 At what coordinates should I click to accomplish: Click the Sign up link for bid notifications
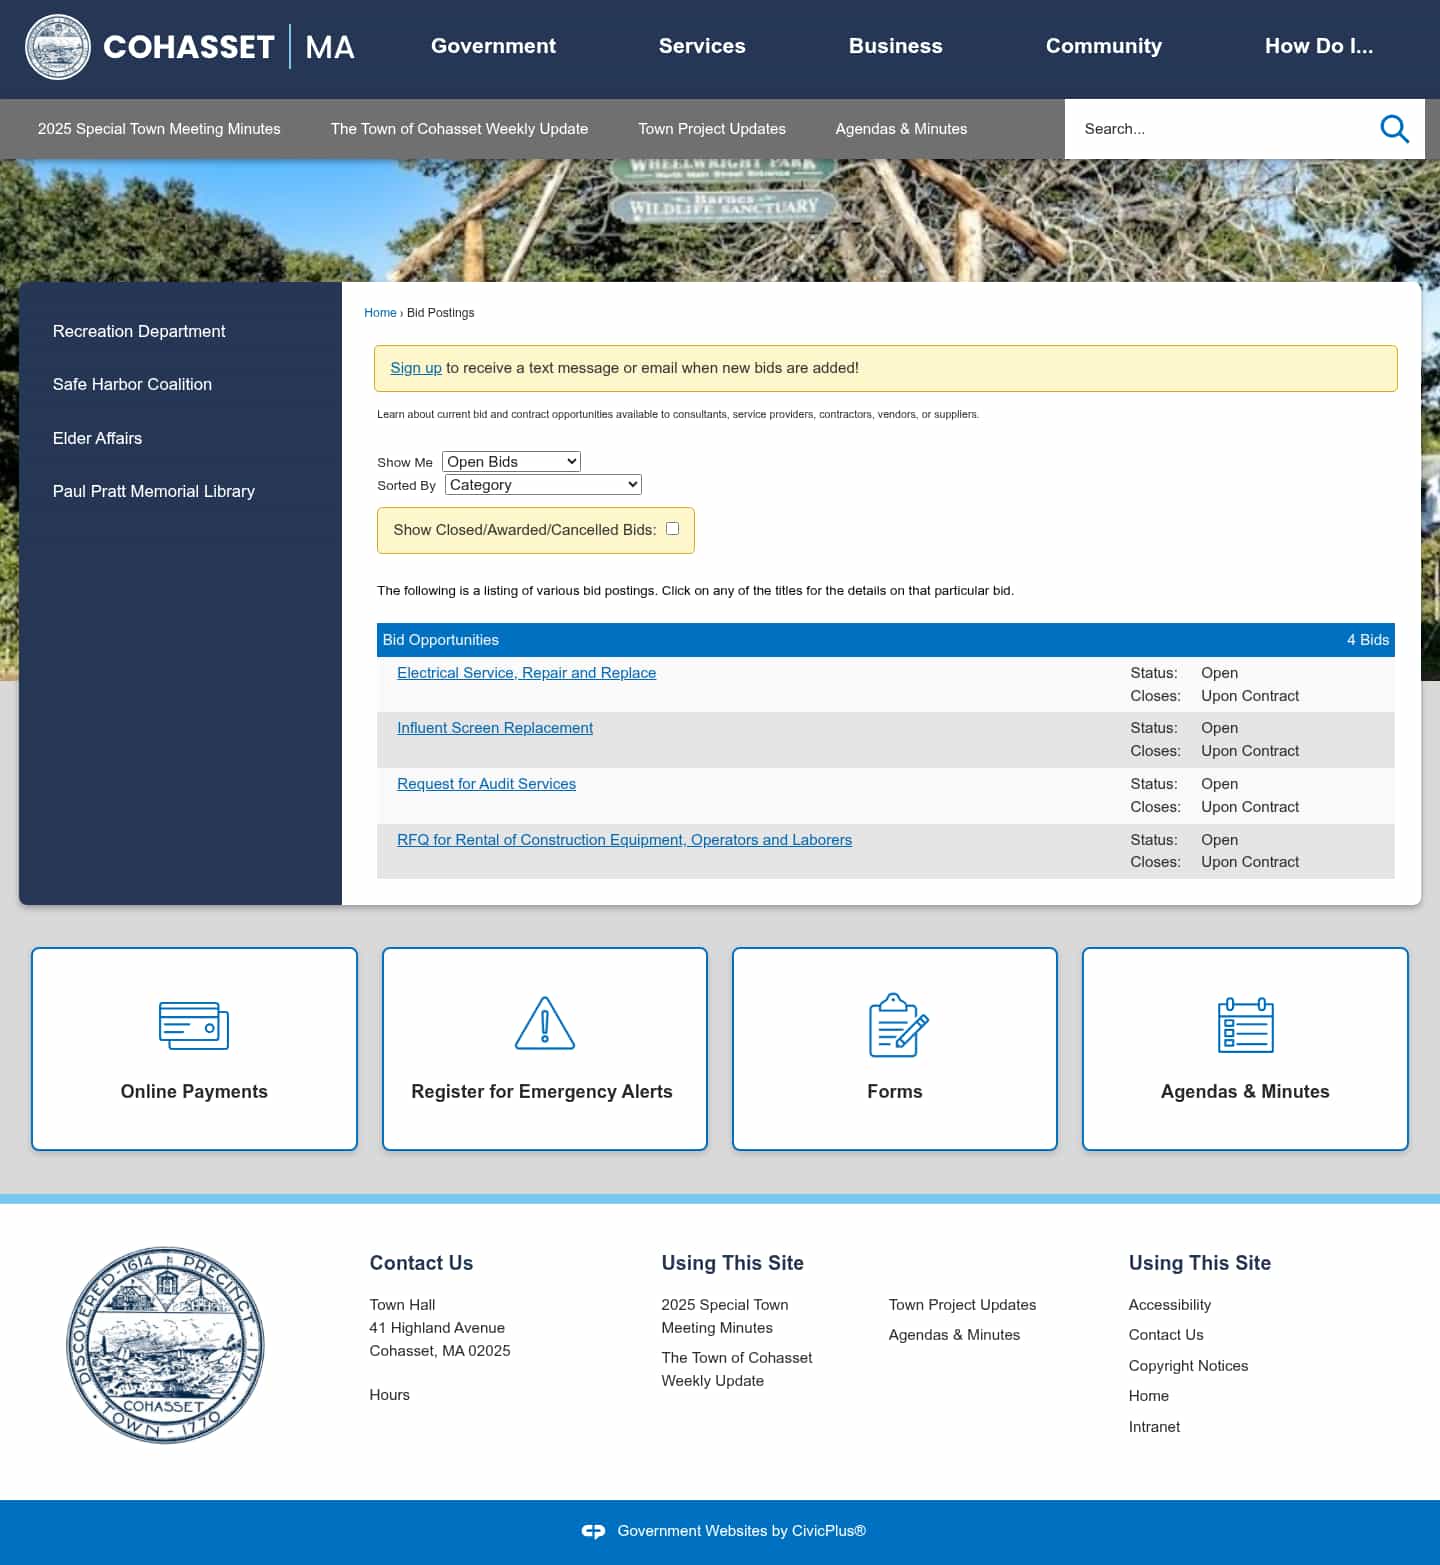pyautogui.click(x=415, y=368)
